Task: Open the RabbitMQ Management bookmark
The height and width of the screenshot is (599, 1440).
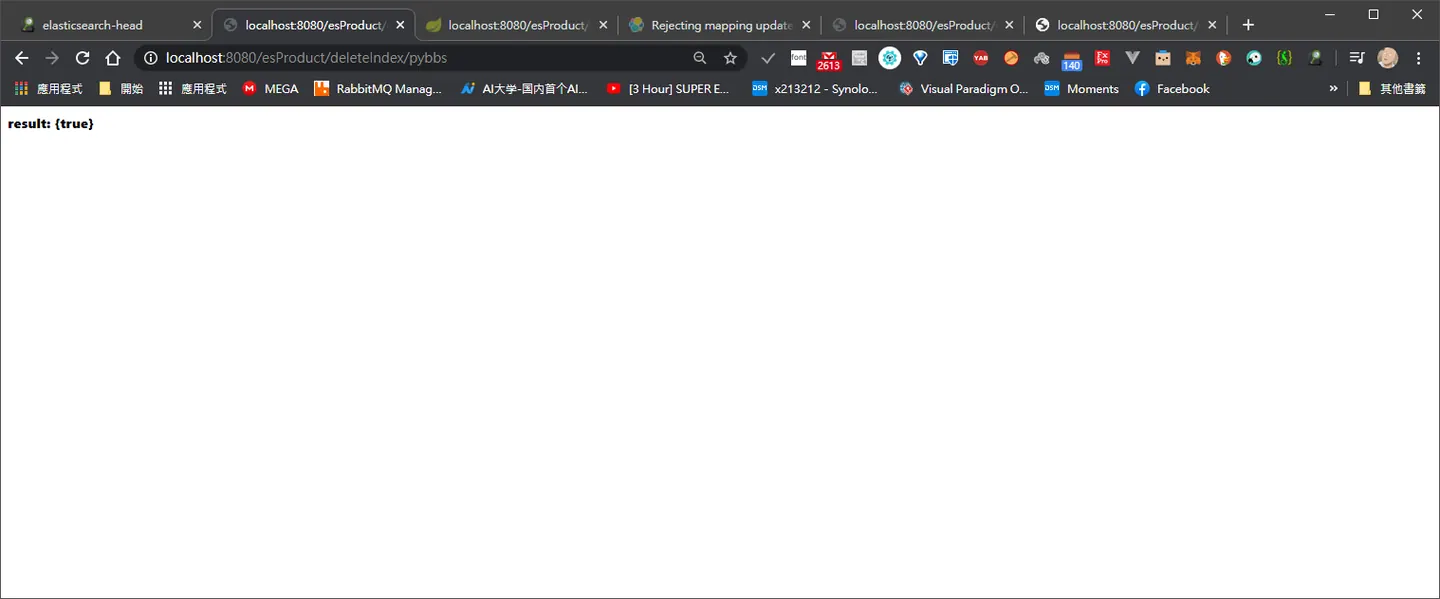Action: tap(377, 89)
